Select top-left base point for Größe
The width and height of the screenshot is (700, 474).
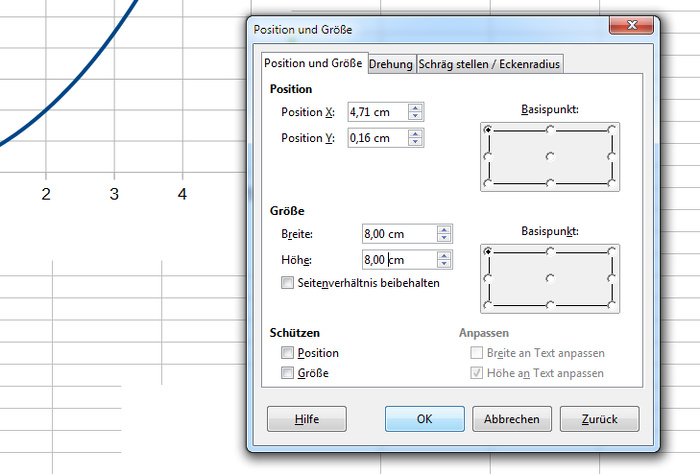[x=488, y=252]
